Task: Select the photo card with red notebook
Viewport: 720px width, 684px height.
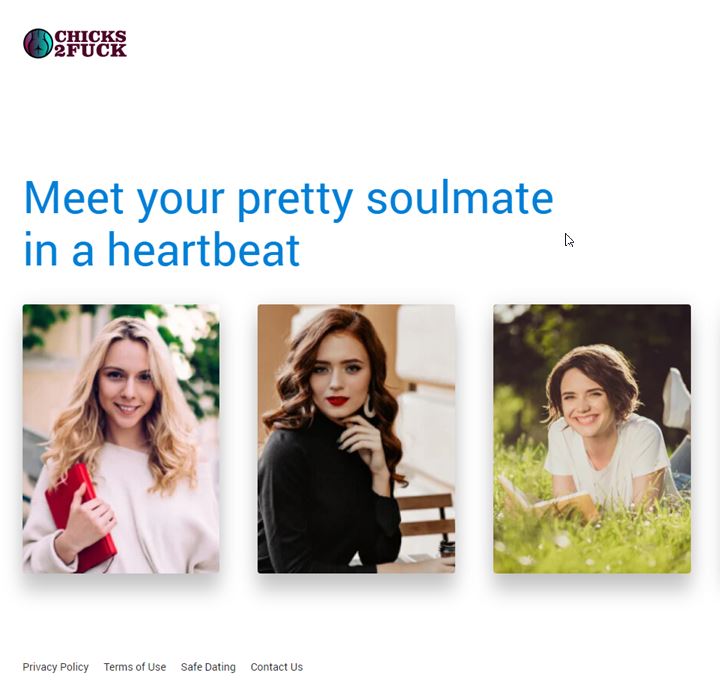Action: (121, 438)
